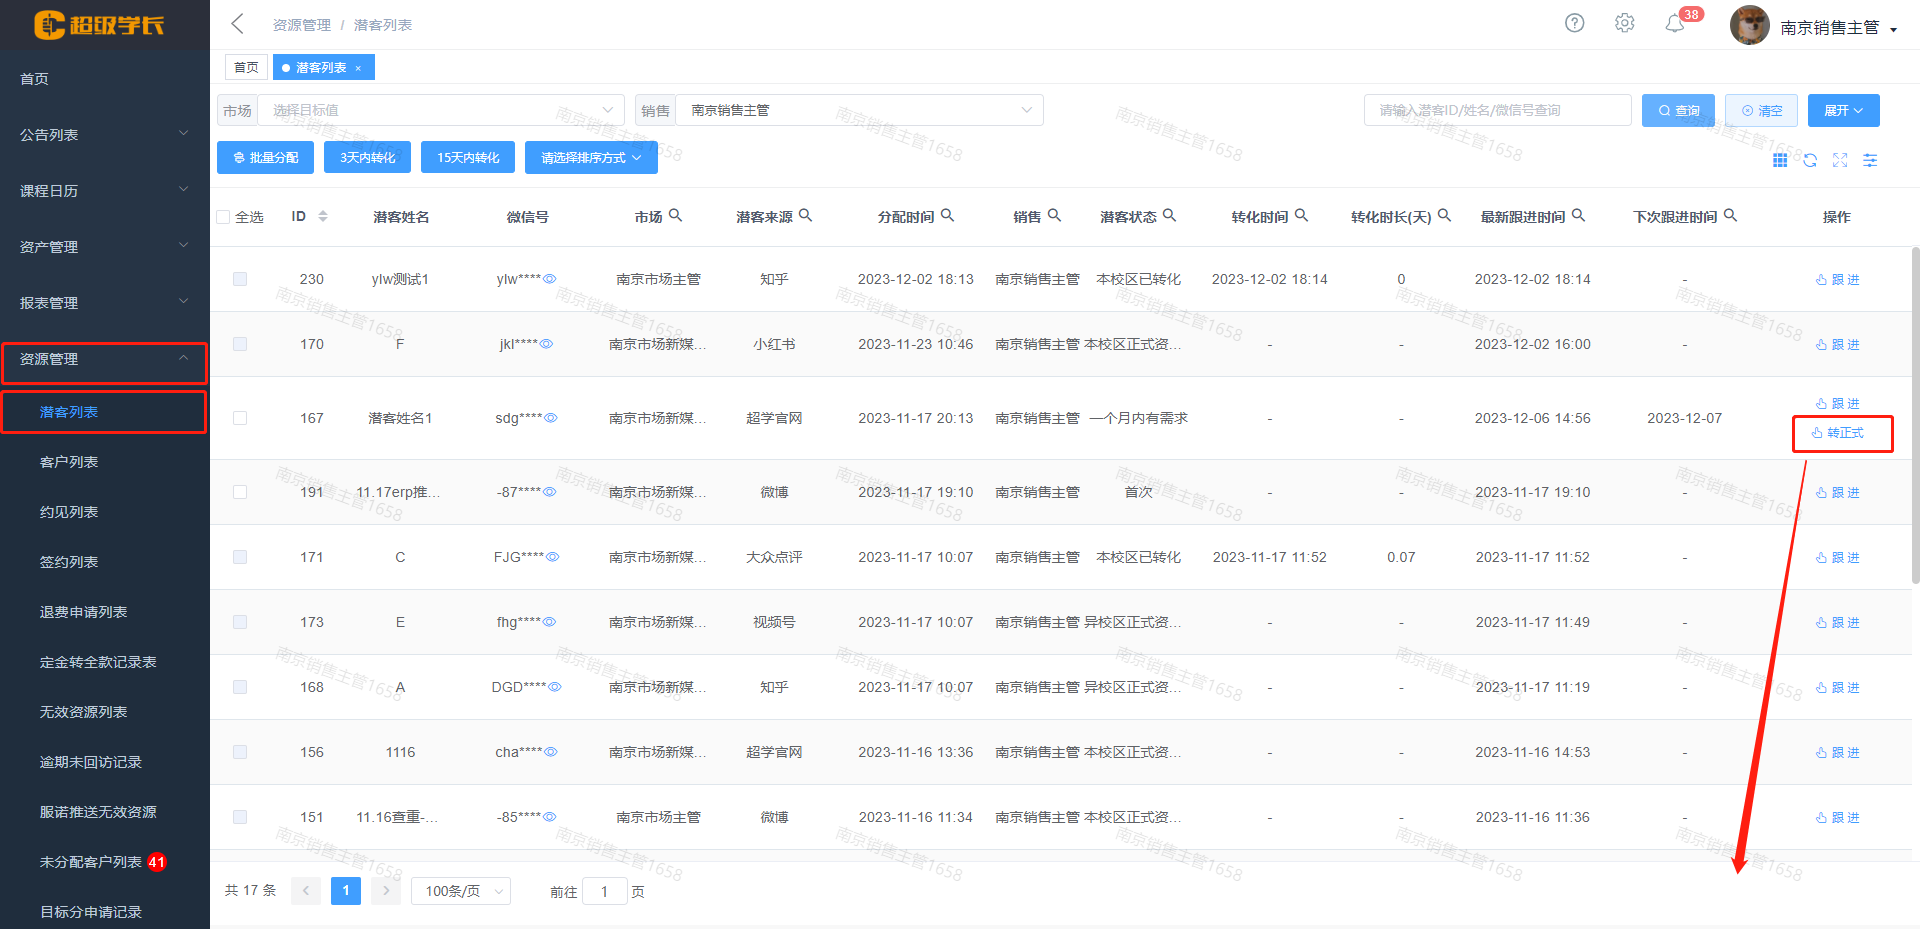Focus the 潜客ID/姓名/微信号 search input field
The height and width of the screenshot is (929, 1920).
point(1496,110)
